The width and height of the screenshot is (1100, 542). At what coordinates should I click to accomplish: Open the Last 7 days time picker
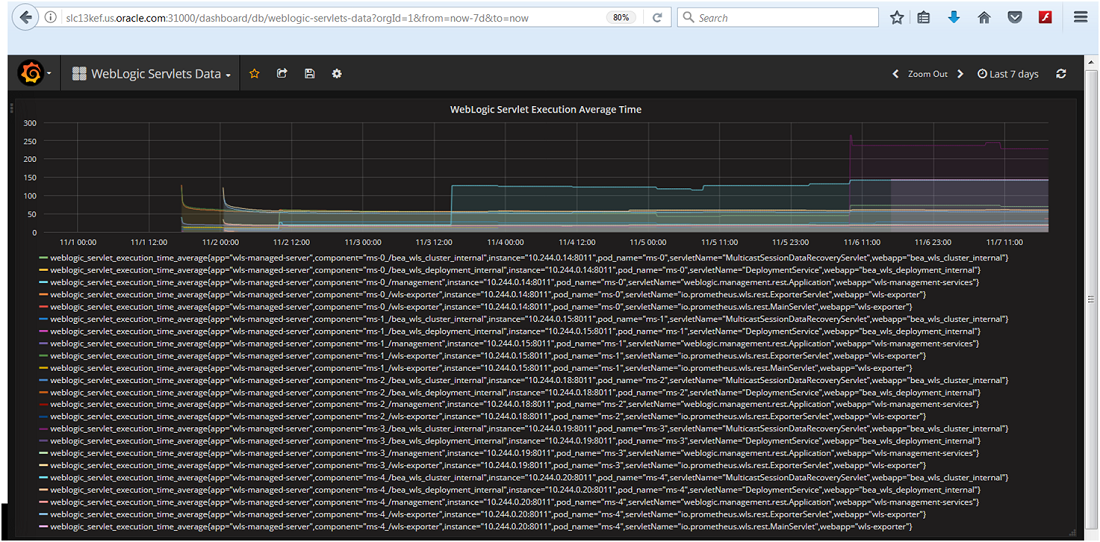1008,74
